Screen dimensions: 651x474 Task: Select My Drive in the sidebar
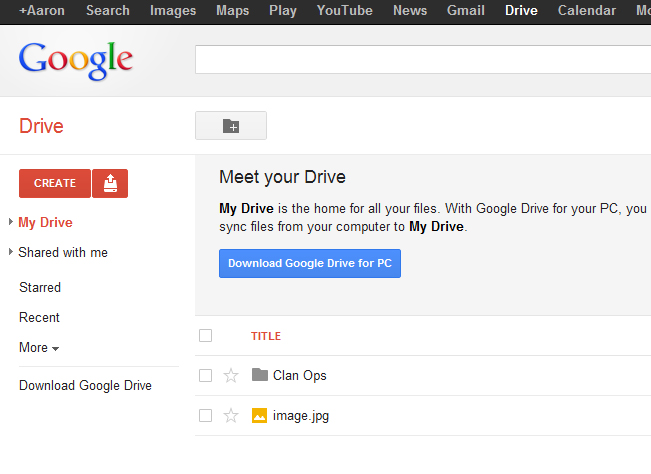point(45,222)
